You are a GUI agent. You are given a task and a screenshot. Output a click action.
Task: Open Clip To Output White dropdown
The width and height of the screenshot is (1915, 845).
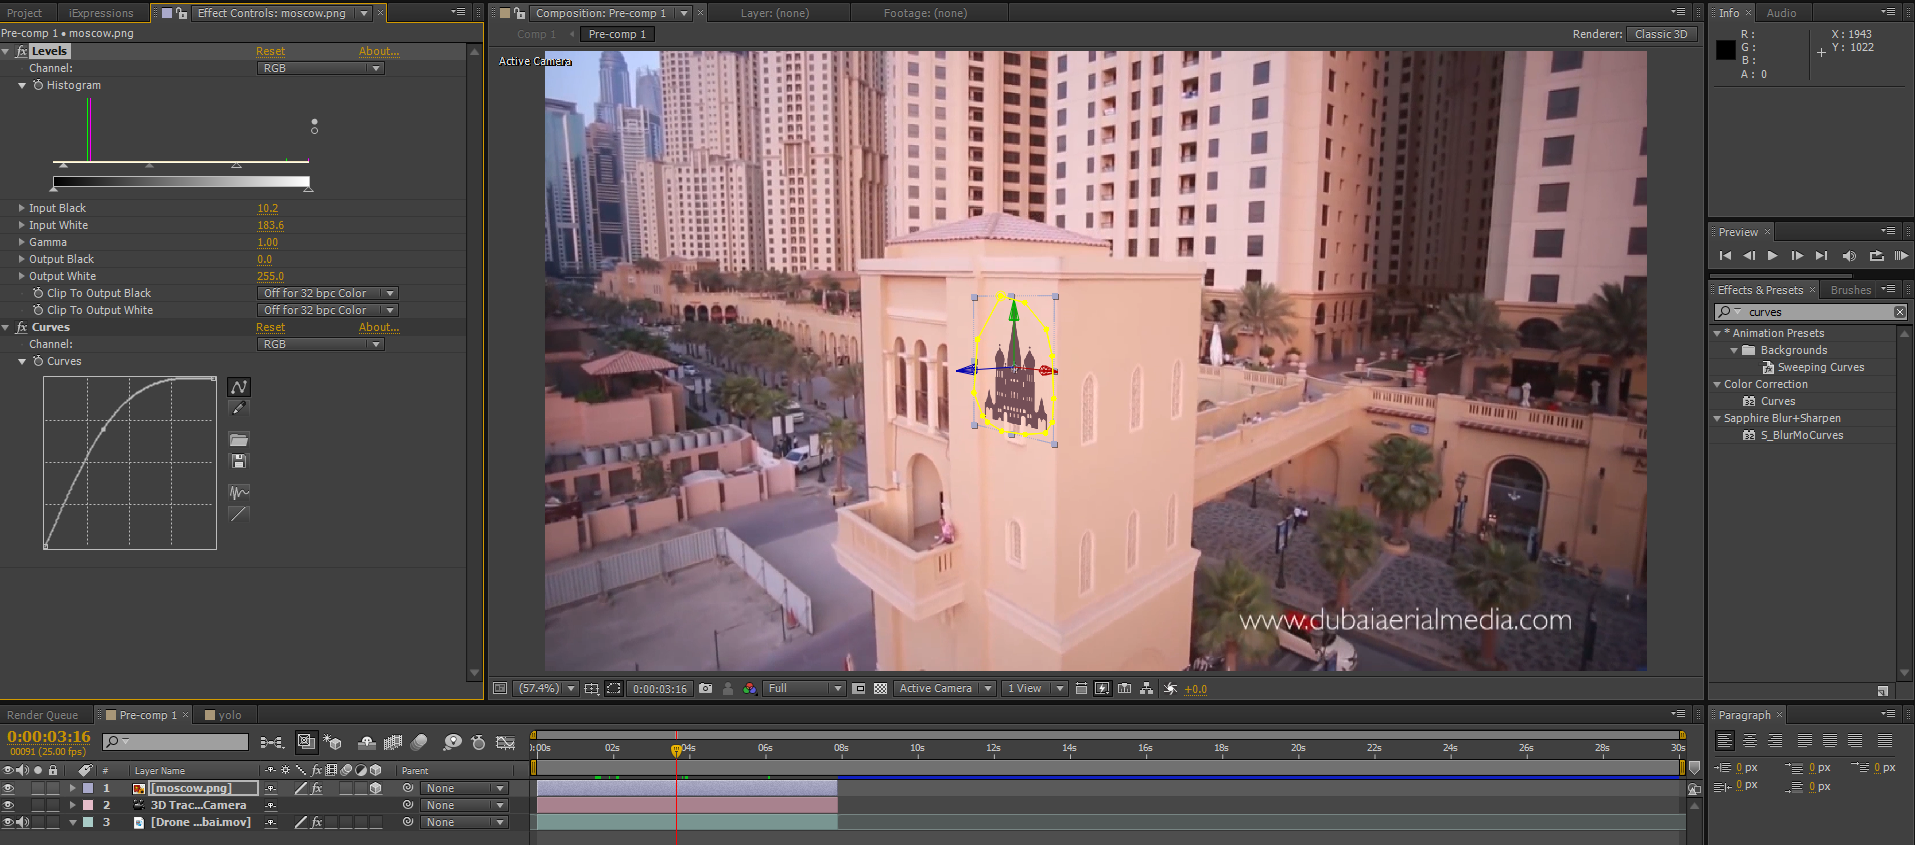tap(328, 310)
